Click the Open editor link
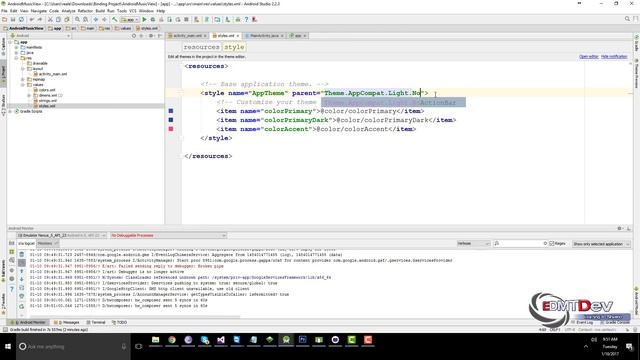Viewport: 640px width, 360px height. 588,56
